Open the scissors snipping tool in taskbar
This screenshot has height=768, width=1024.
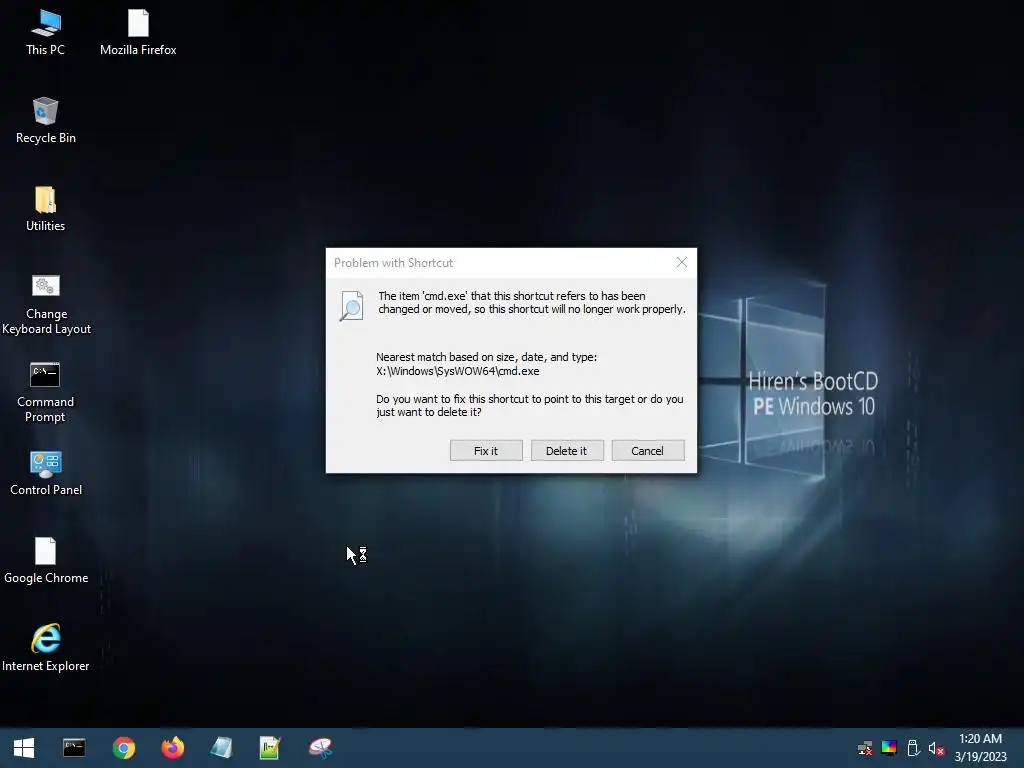coord(320,748)
